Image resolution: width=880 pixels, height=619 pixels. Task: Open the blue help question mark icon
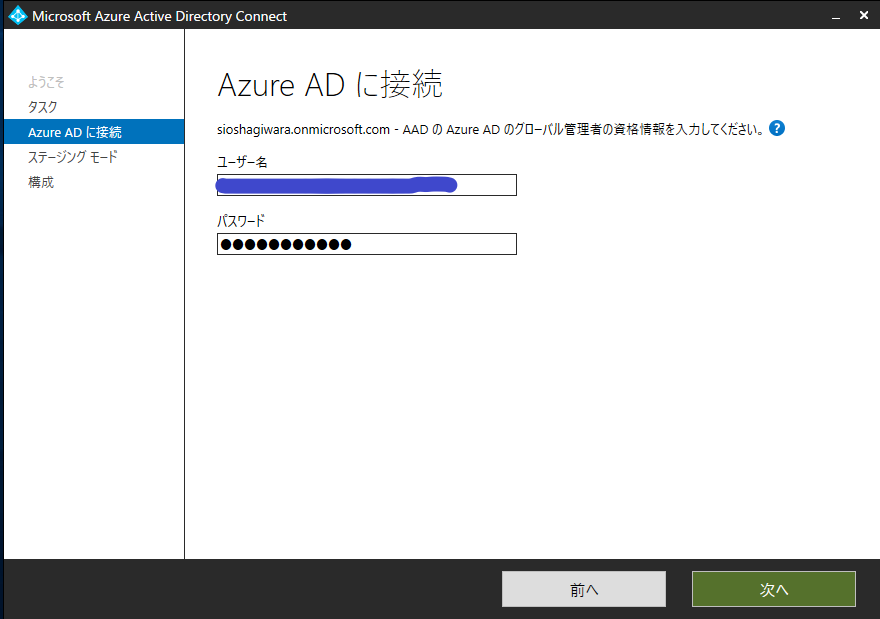coord(777,128)
